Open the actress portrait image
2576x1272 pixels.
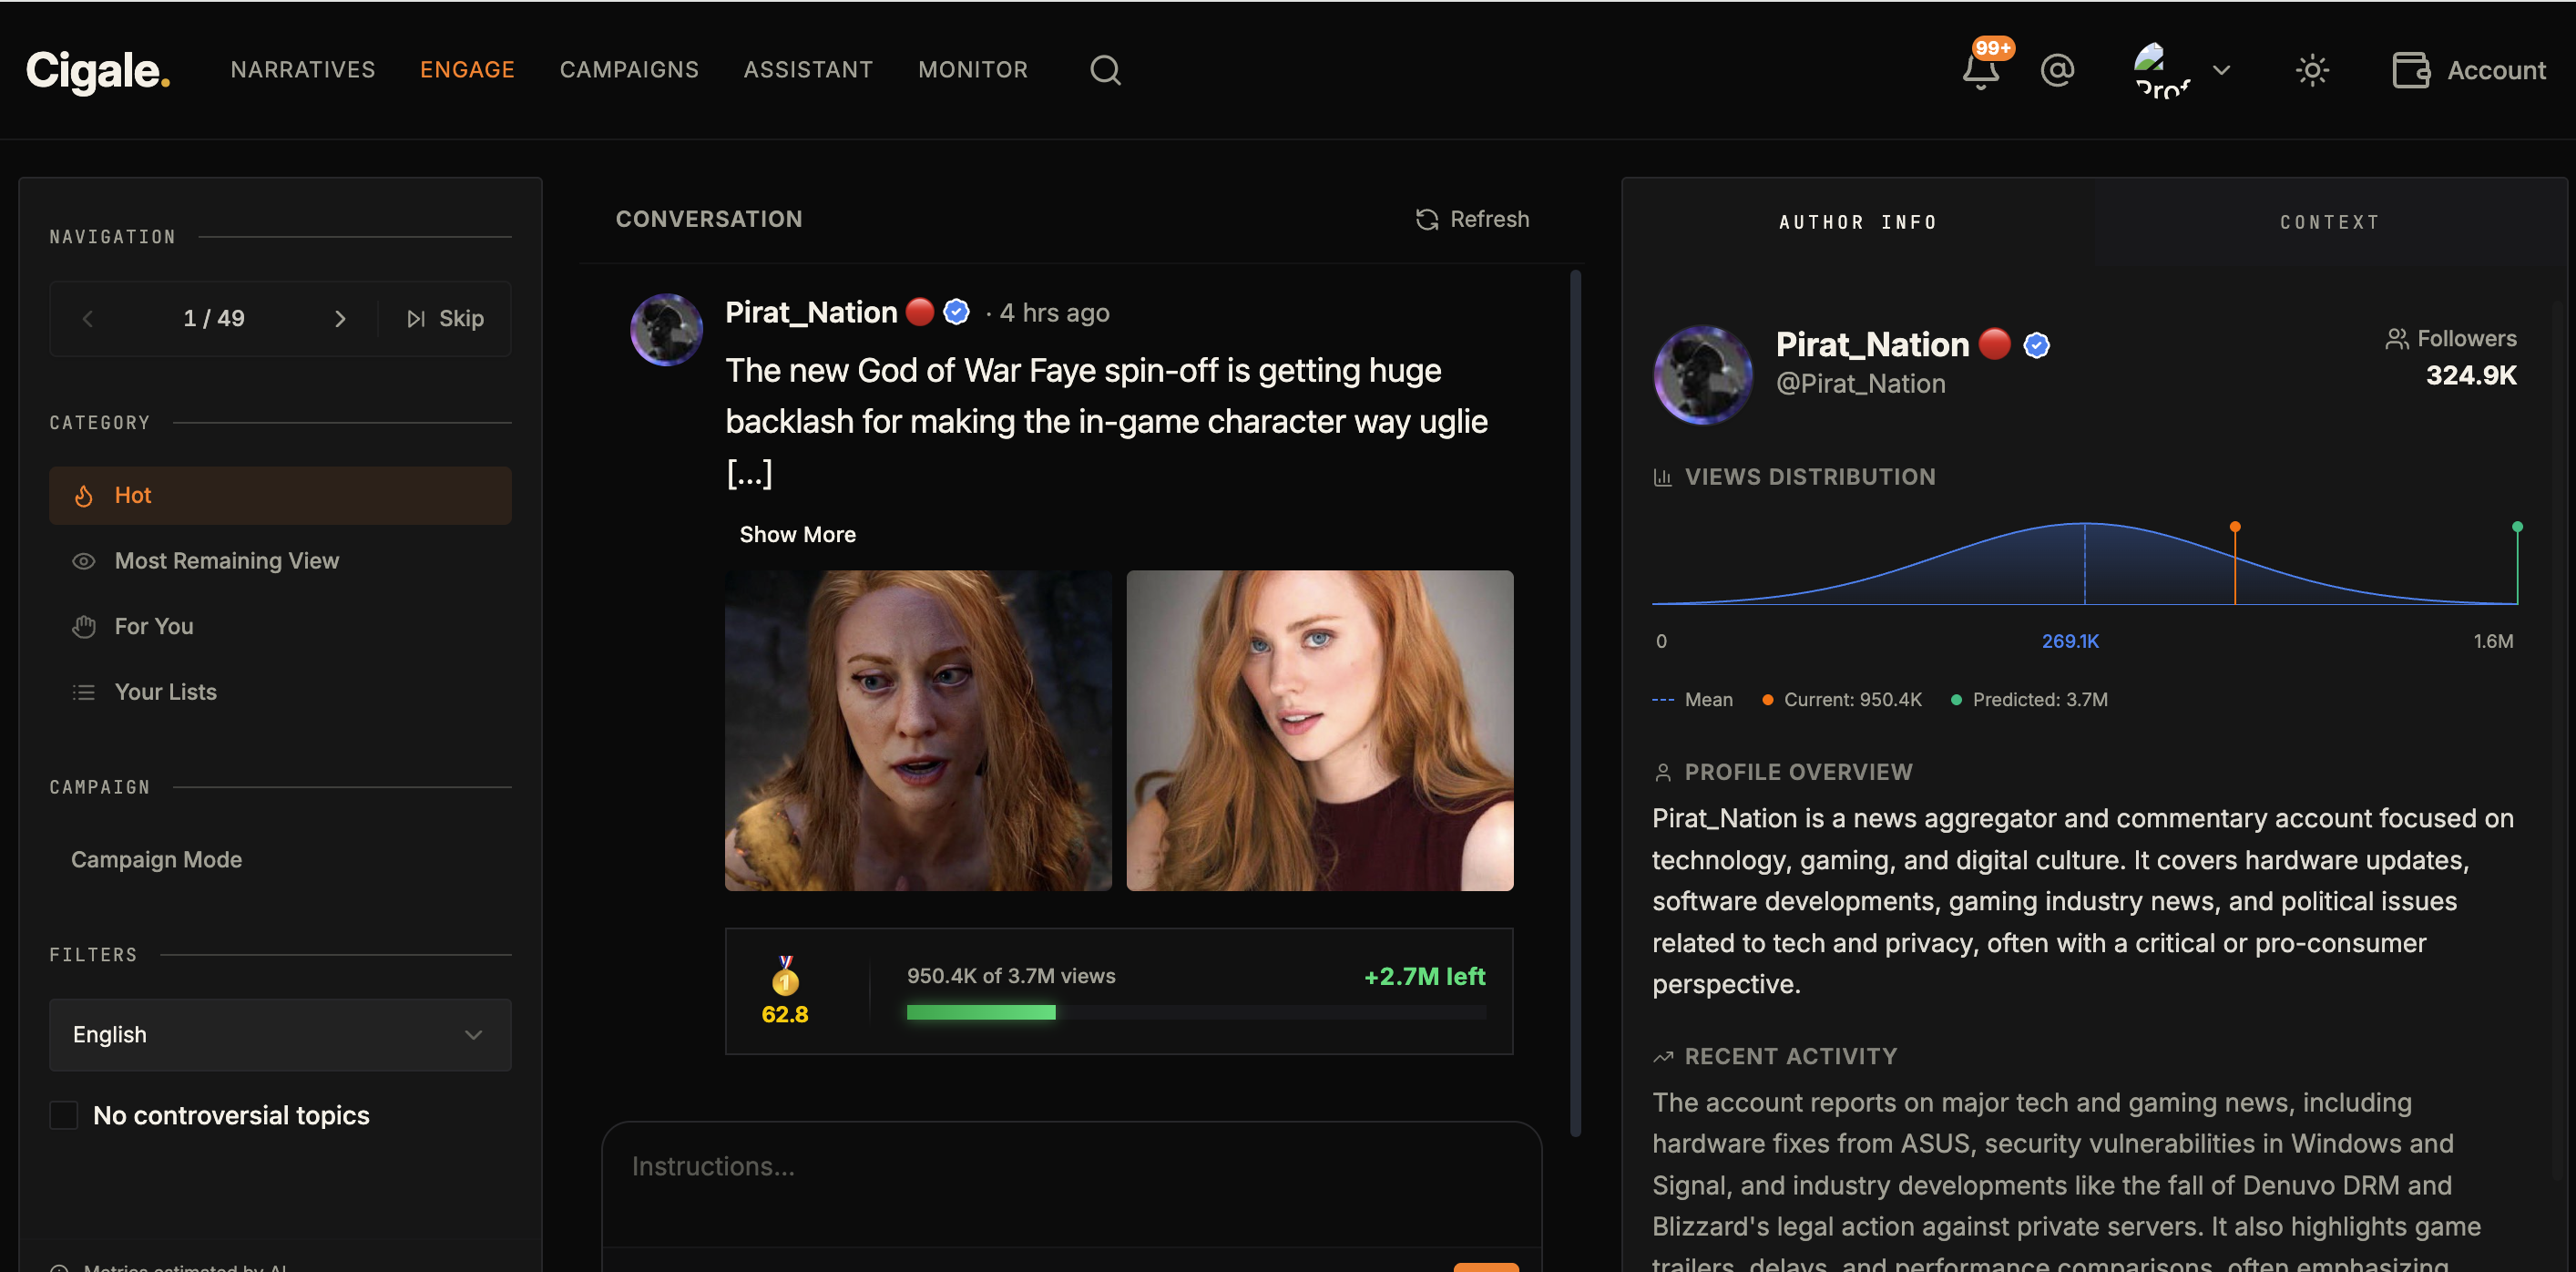(1320, 731)
